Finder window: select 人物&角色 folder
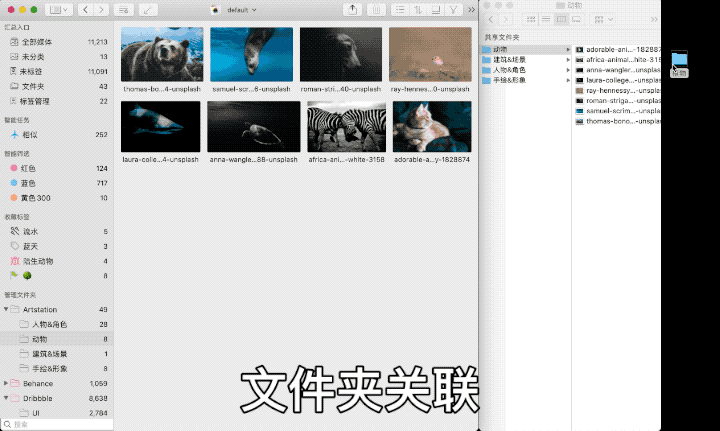Viewport: 720px width, 431px height. click(x=526, y=70)
